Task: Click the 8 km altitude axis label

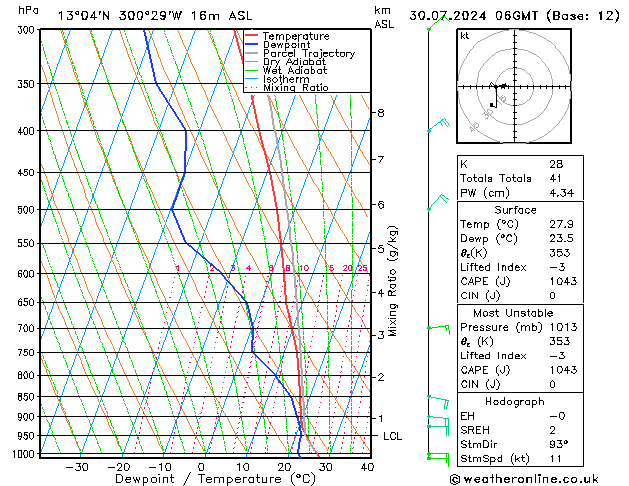Action: click(x=381, y=113)
